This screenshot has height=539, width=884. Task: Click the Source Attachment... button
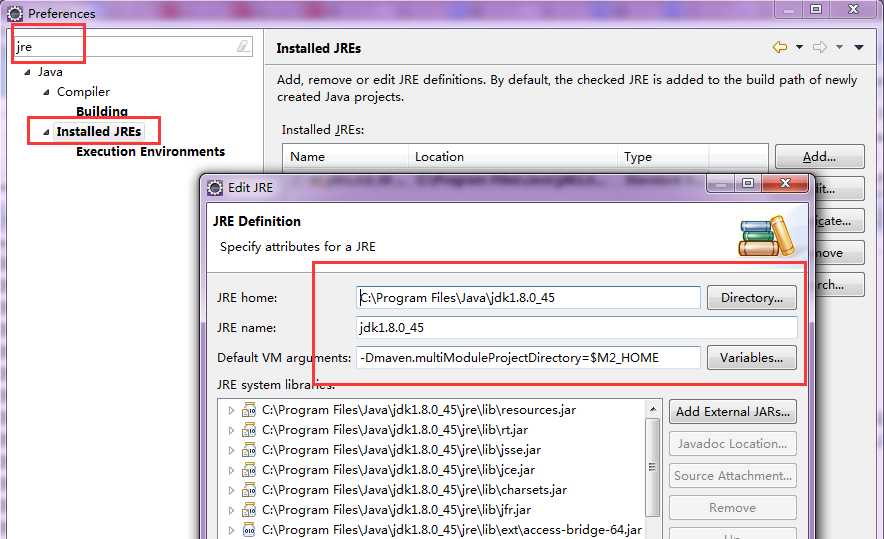click(732, 476)
